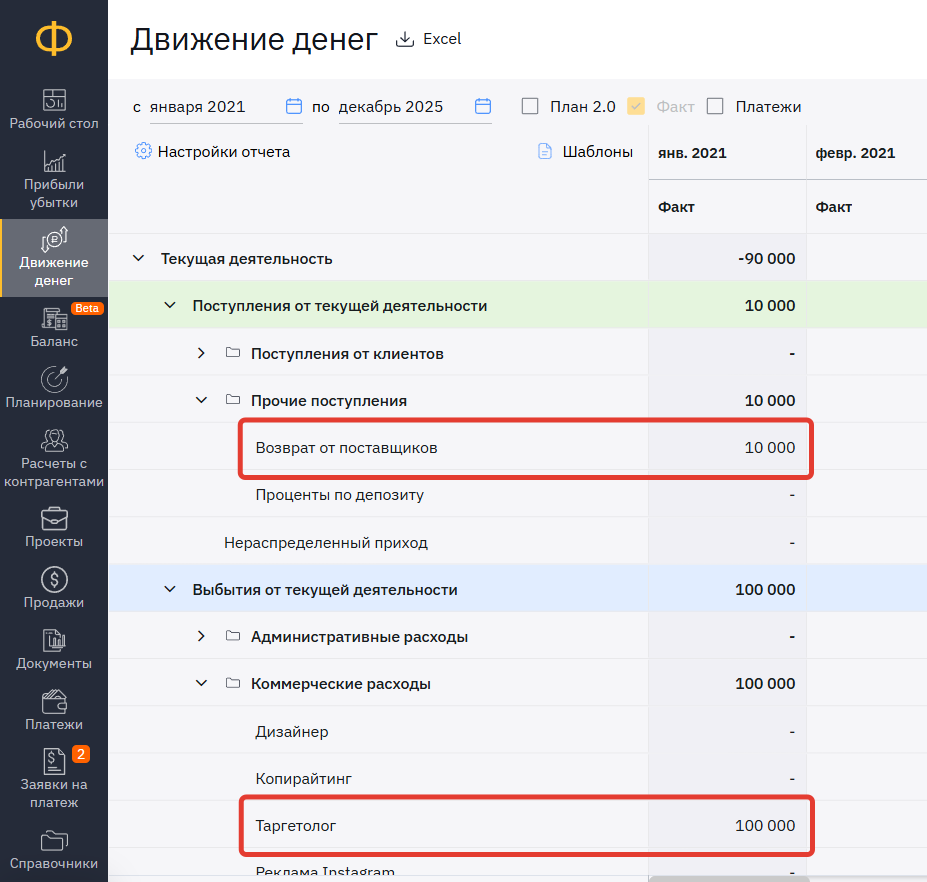Click the start date field январь 2021
Viewport: 927px width, 882px height.
tap(226, 107)
